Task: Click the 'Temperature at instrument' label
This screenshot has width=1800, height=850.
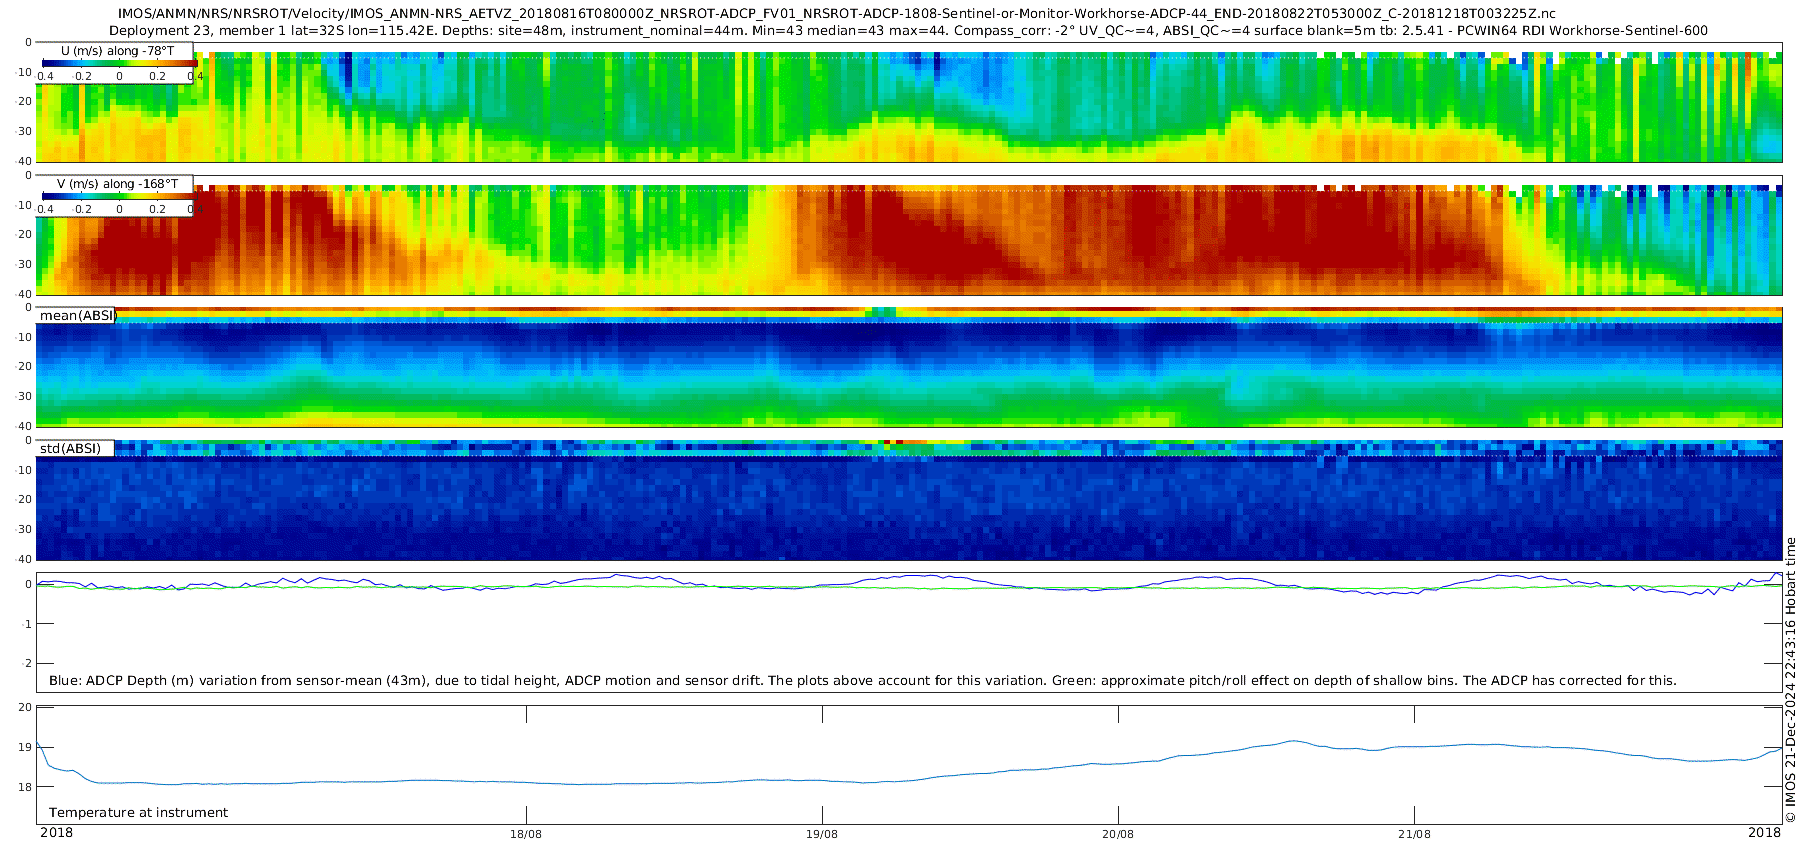Action: pos(138,813)
